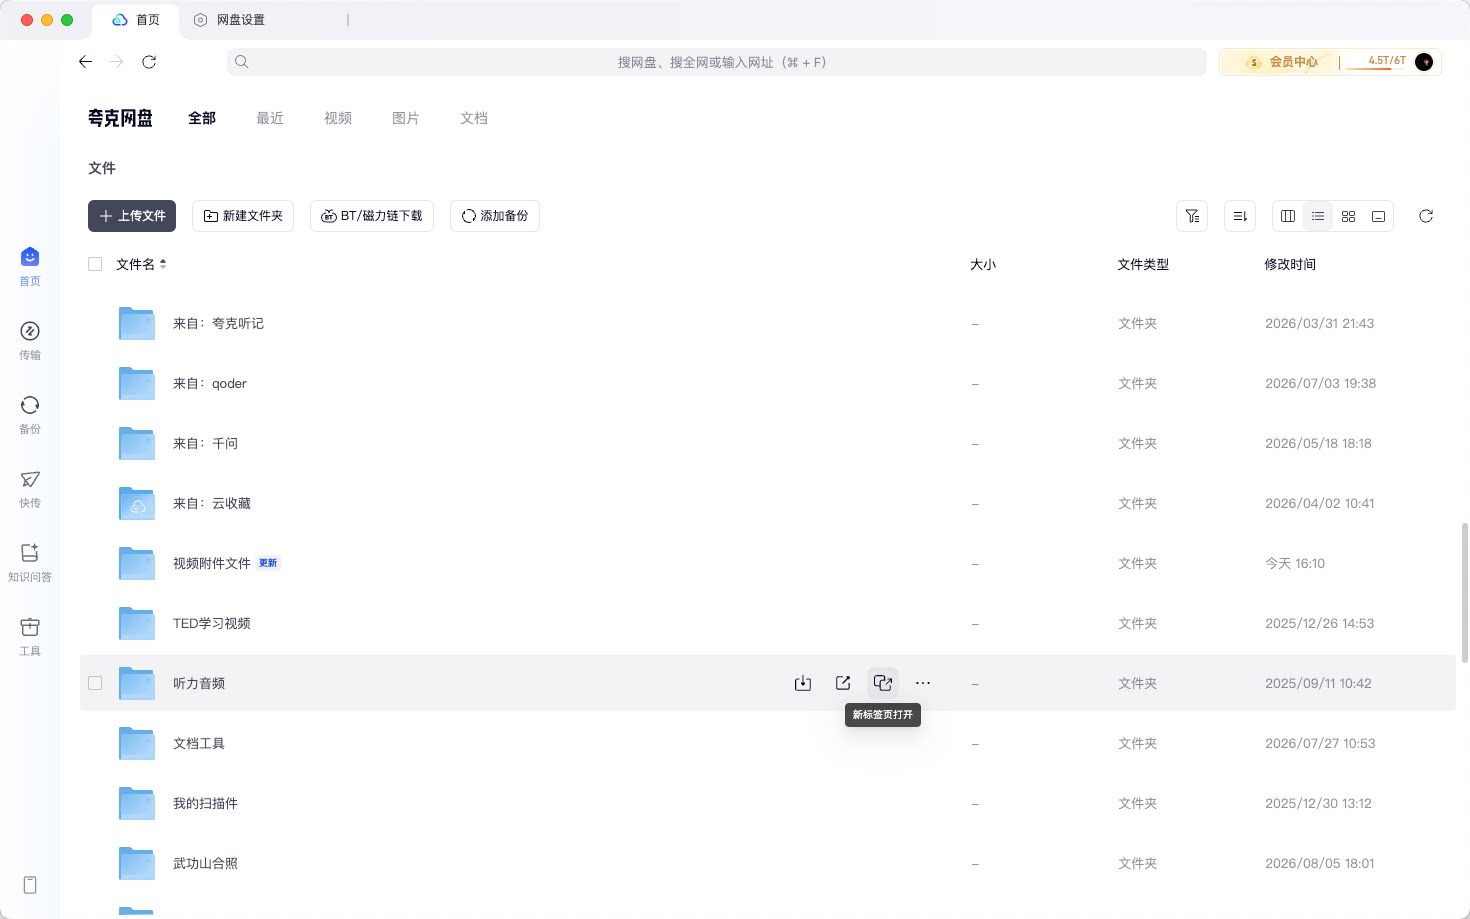Open the 知识问答 sidebar icon

coord(30,563)
